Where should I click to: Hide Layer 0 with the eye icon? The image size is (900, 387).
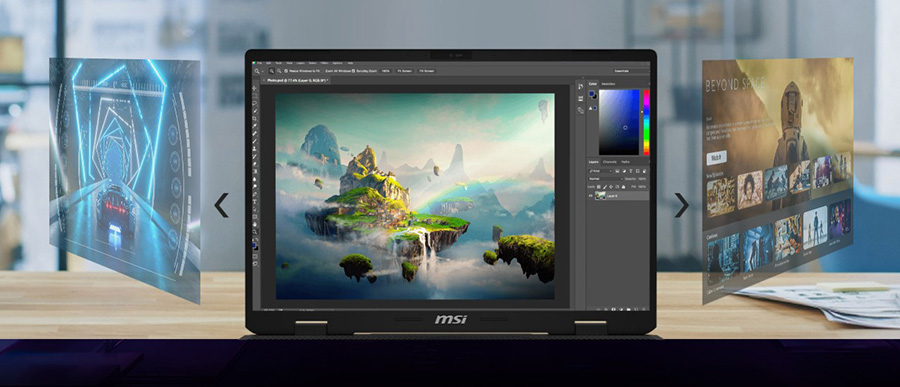(x=591, y=196)
